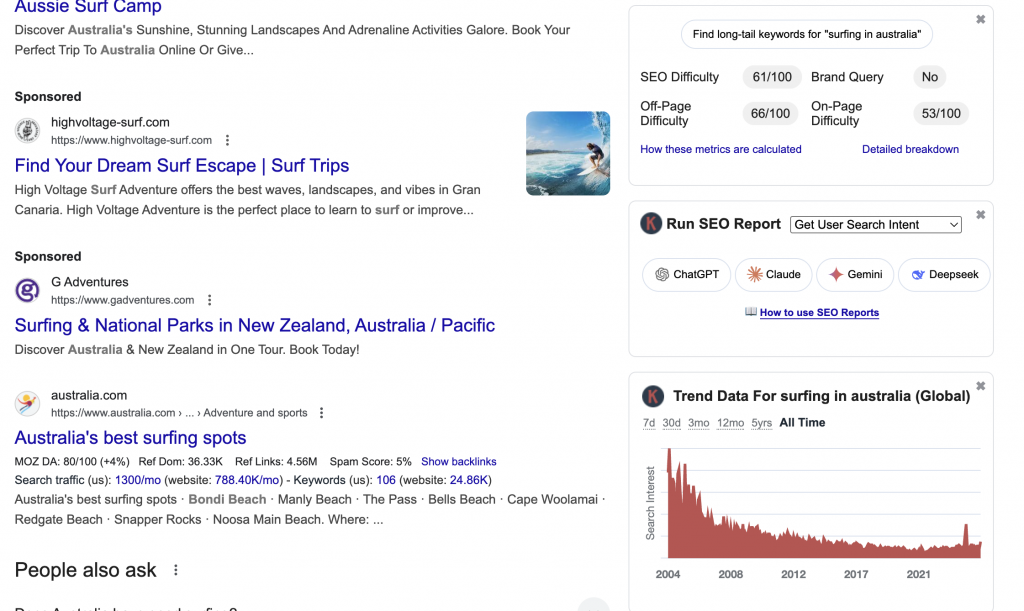Switch trend range to 30d

(x=671, y=423)
